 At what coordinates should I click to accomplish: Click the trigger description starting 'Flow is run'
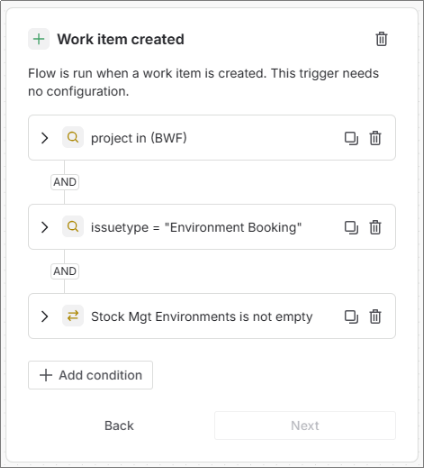coord(203,82)
